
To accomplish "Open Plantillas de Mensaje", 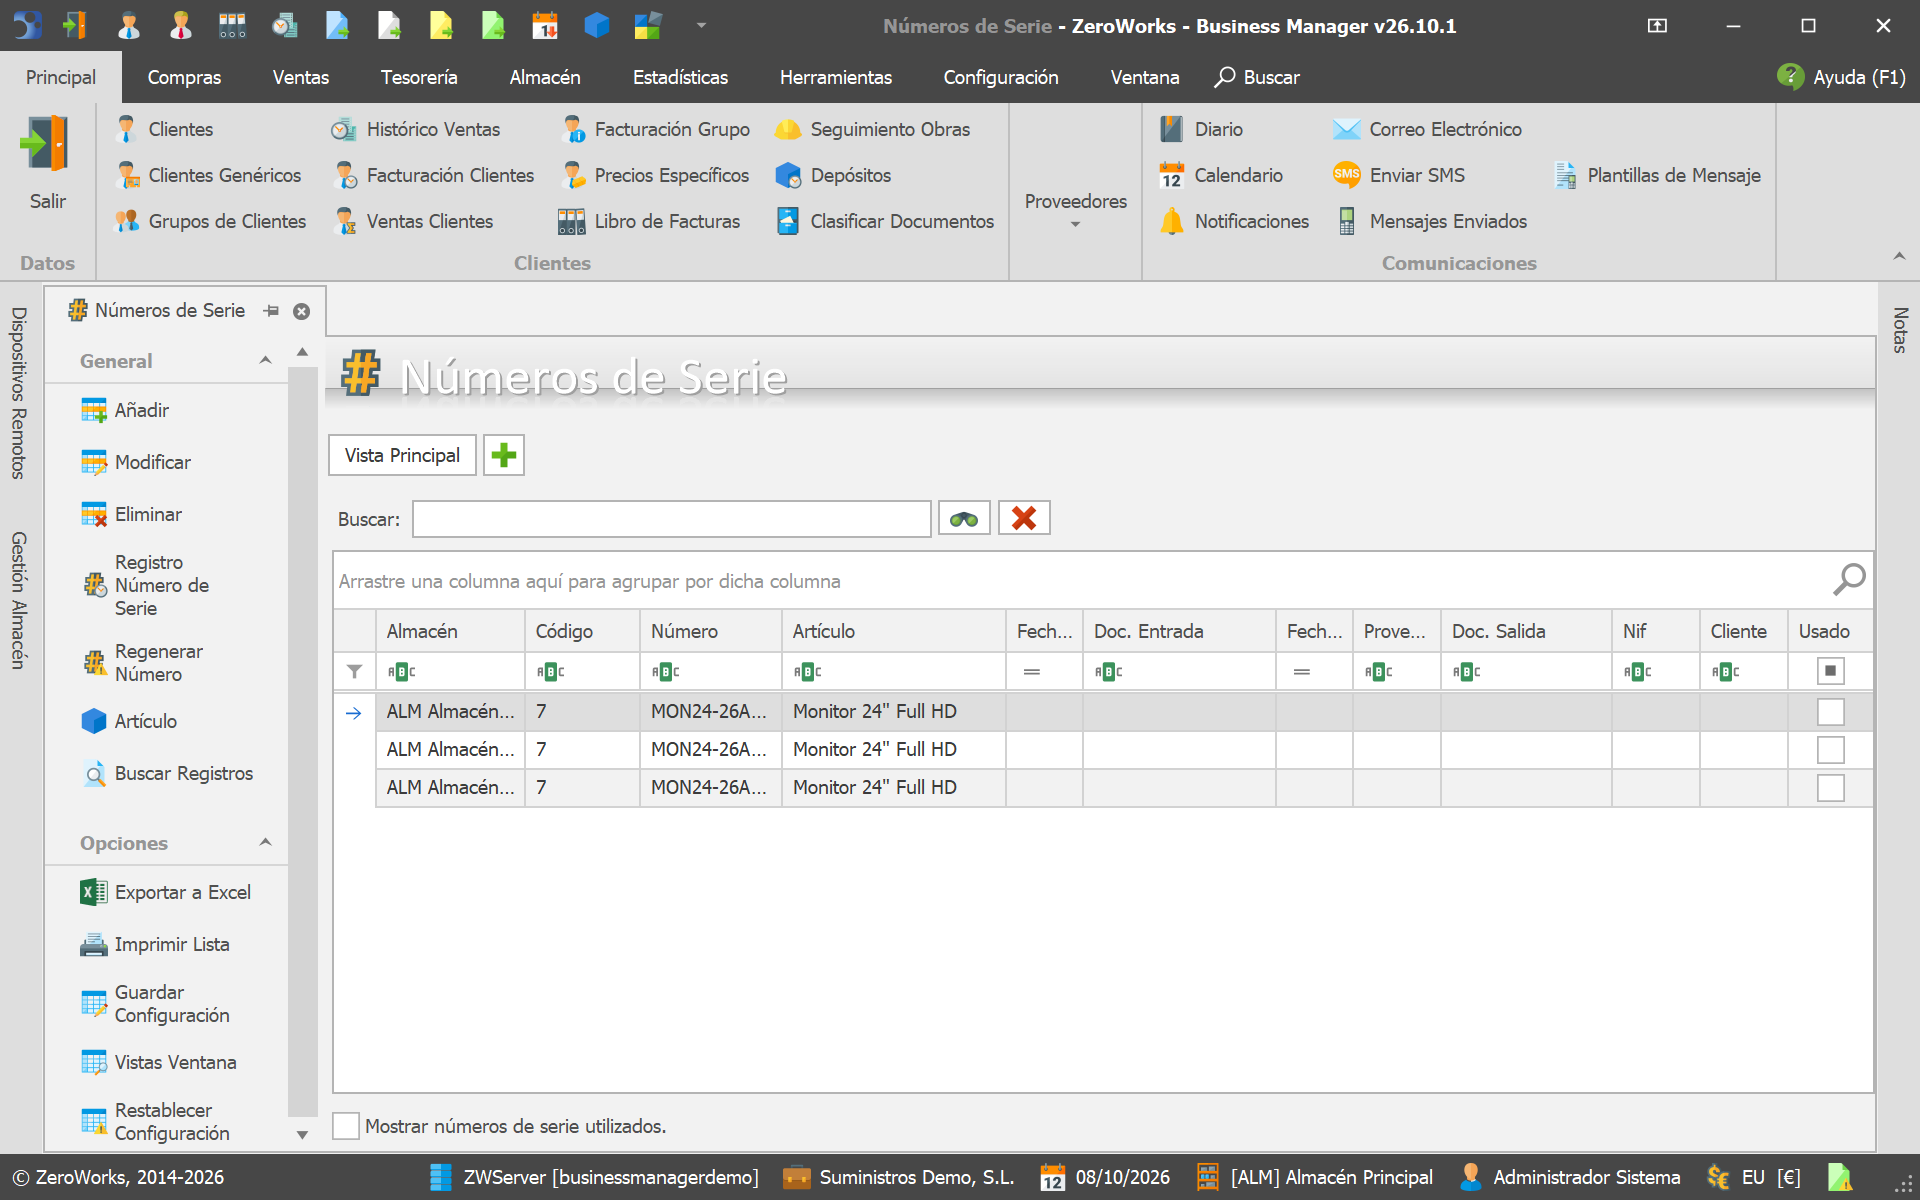I will [1657, 175].
